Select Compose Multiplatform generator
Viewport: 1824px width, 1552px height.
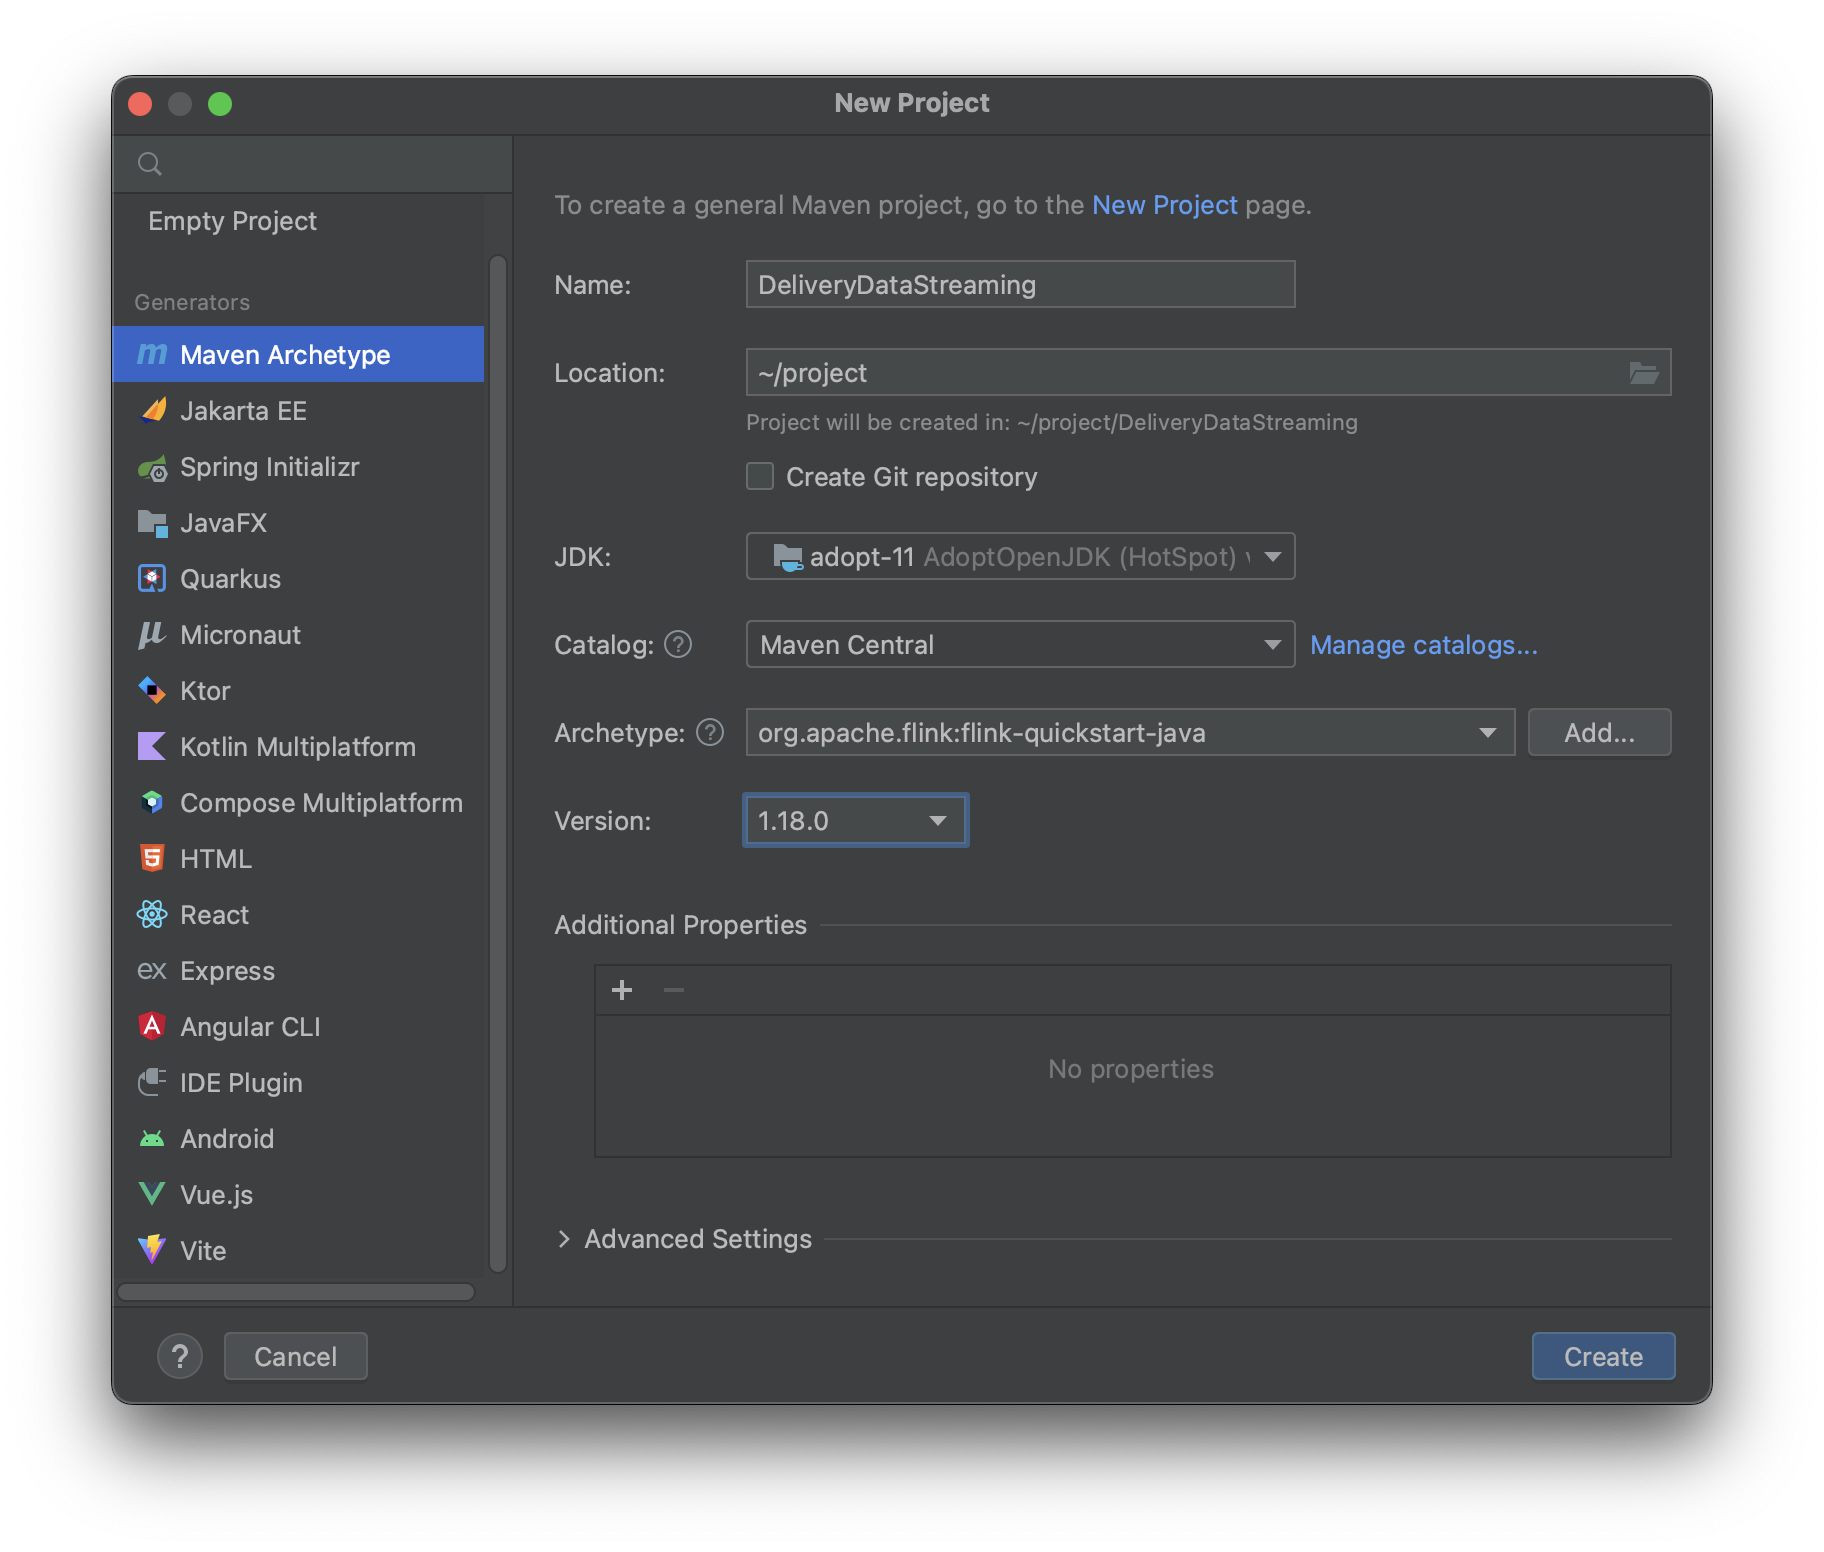(x=298, y=802)
